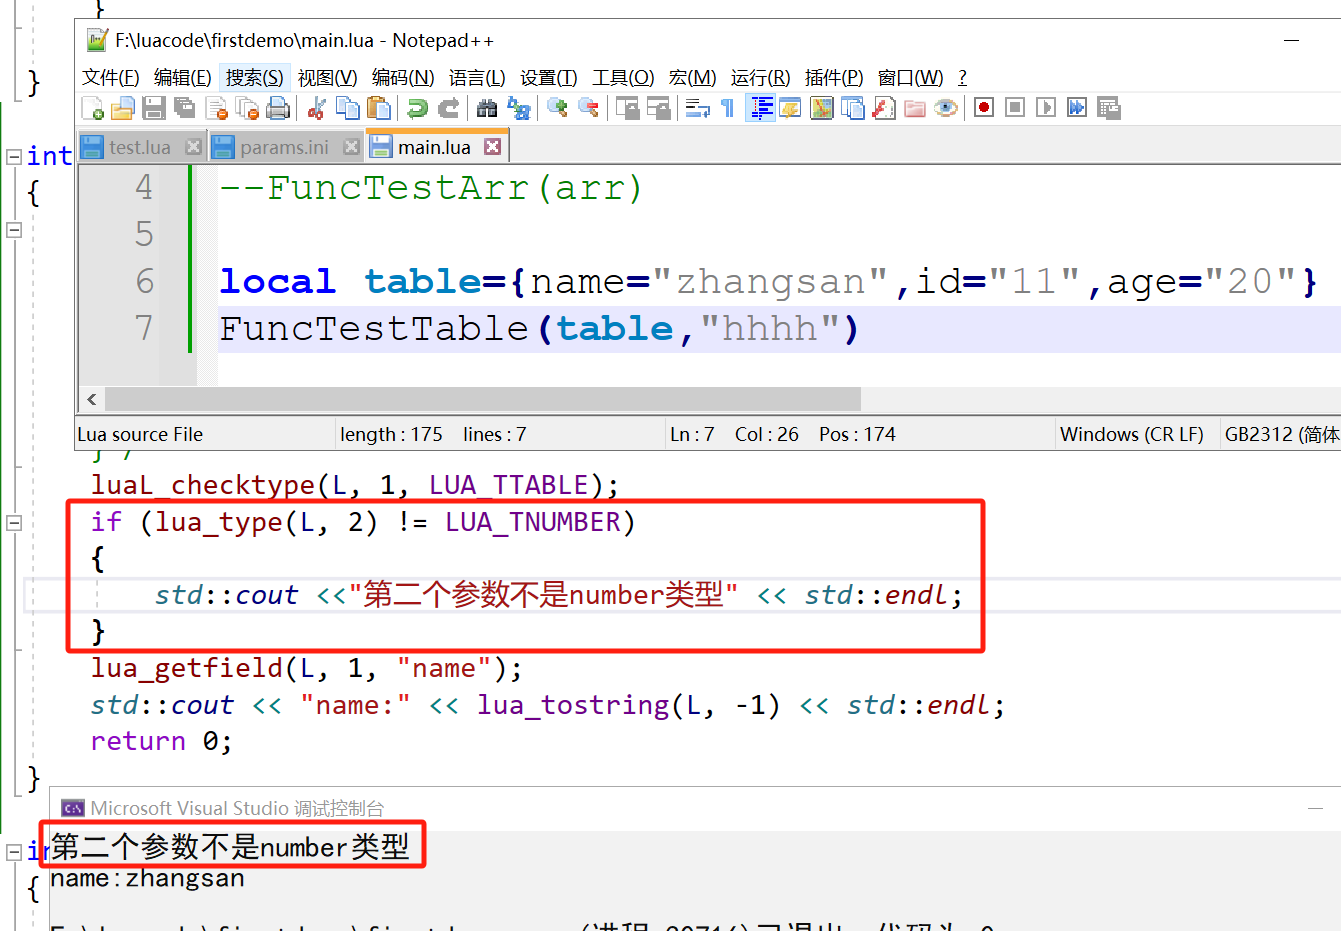
Task: Click the Copy toolbar icon
Action: 348,108
